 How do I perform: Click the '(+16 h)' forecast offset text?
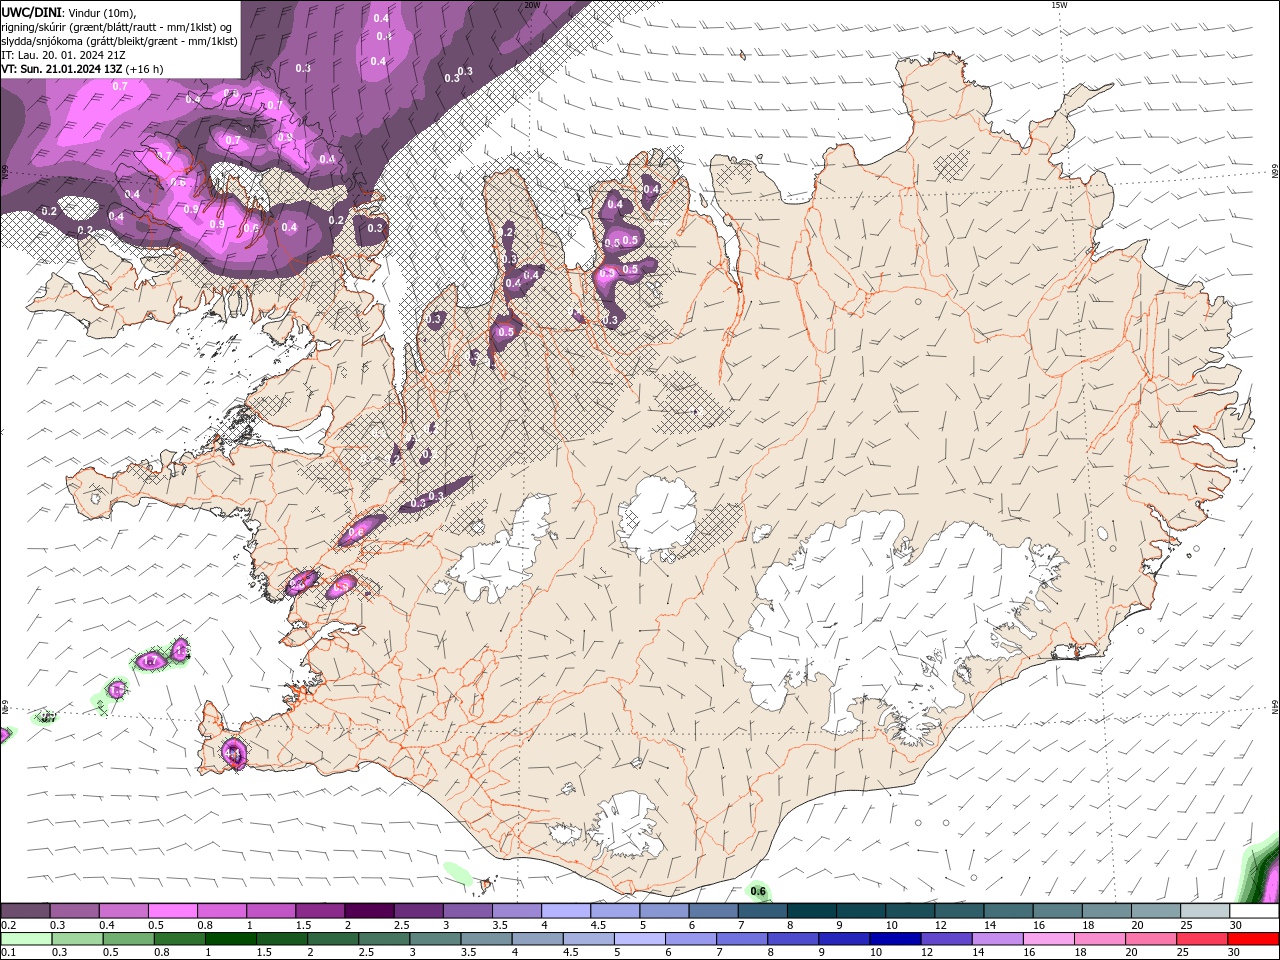[145, 69]
